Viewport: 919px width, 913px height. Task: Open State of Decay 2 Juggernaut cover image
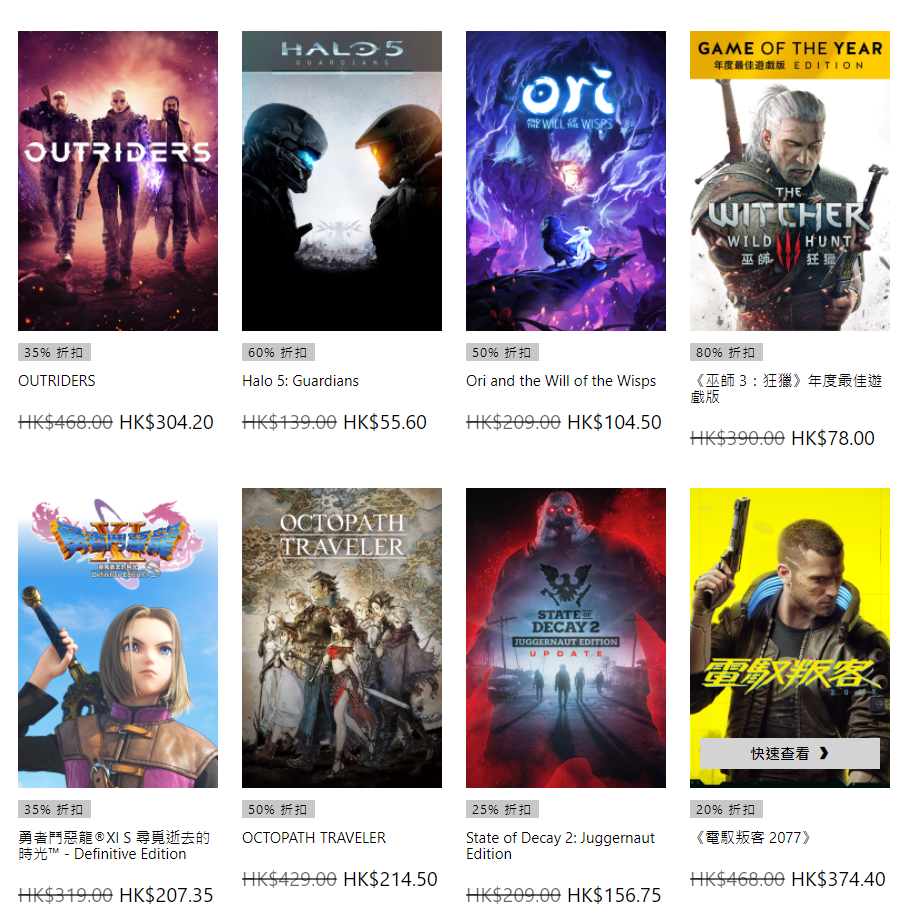pyautogui.click(x=566, y=638)
